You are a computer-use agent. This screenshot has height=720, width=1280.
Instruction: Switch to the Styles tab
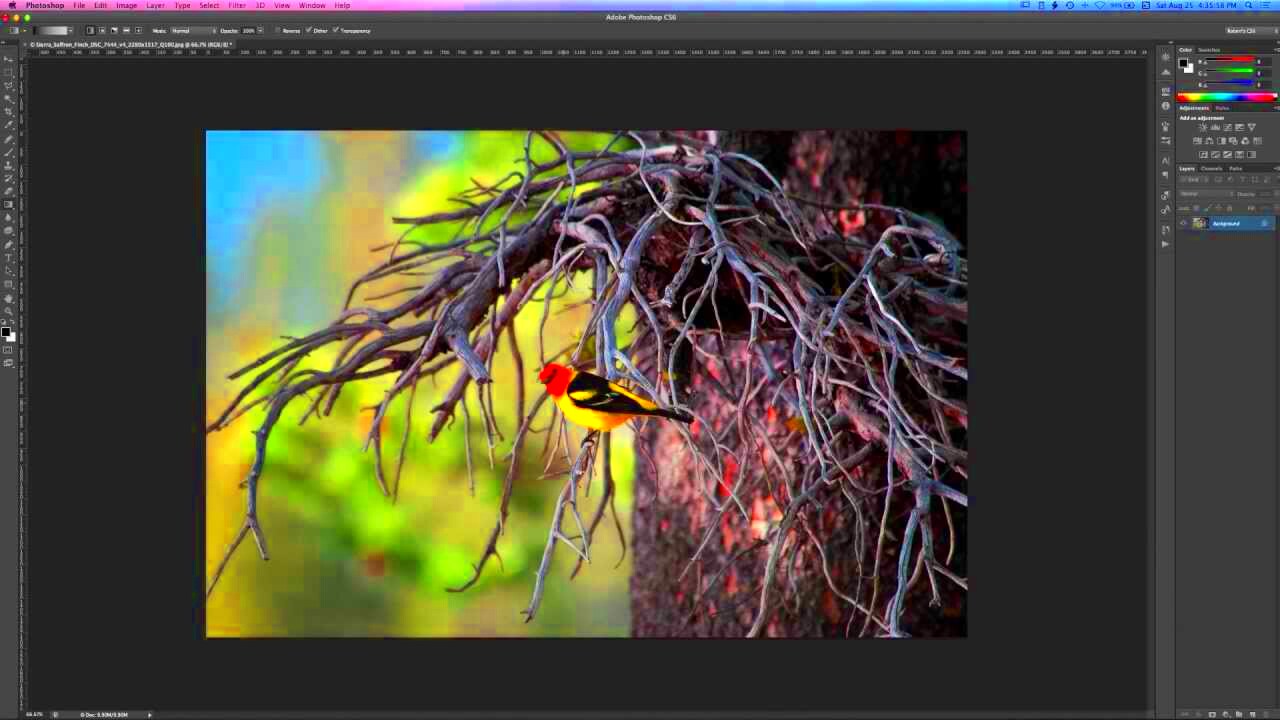[1222, 107]
